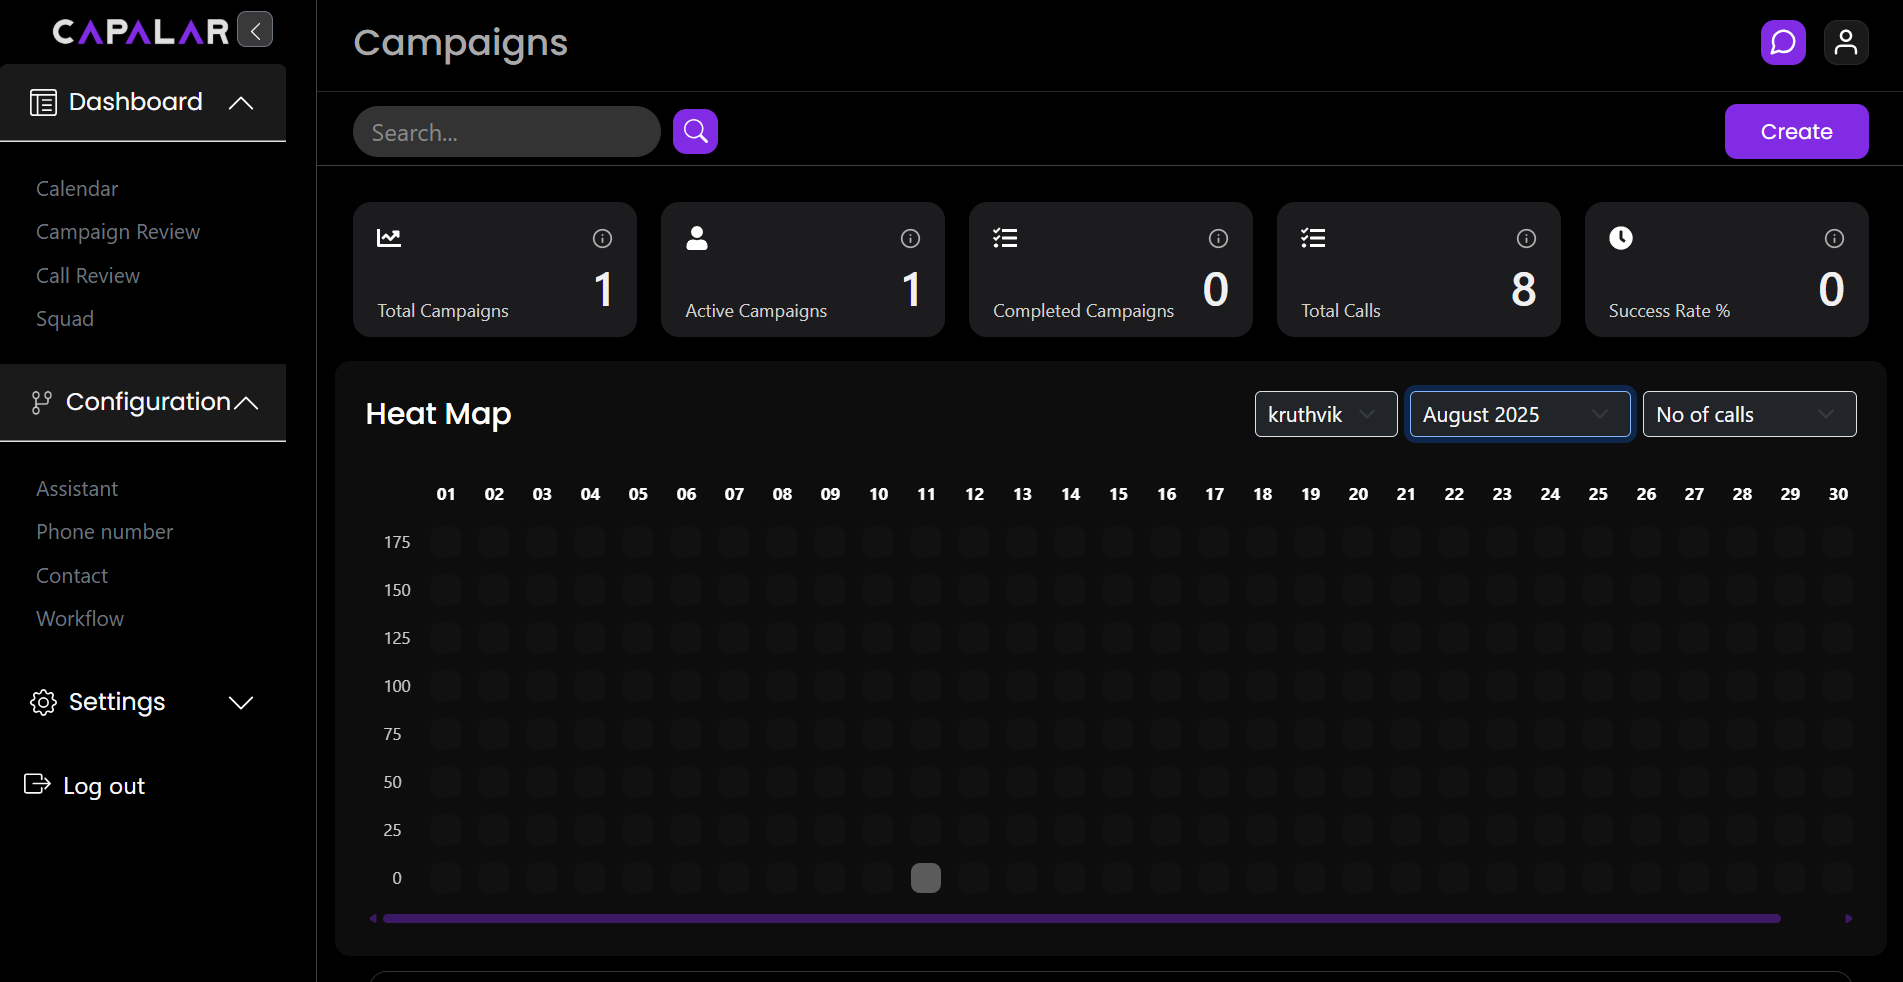The image size is (1903, 982).
Task: Open the No of calls metric dropdown
Action: [x=1749, y=414]
